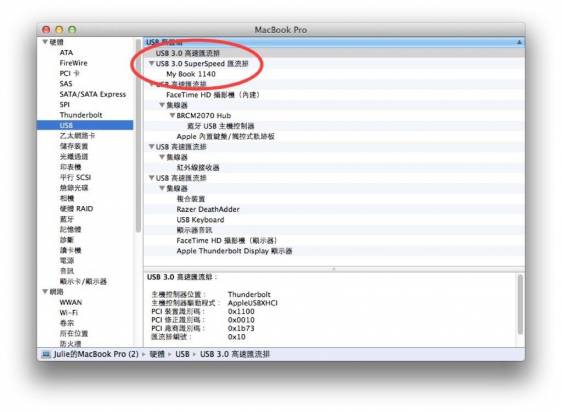Click the sort arrow in column header
Image resolution: width=562 pixels, height=412 pixels.
click(519, 42)
